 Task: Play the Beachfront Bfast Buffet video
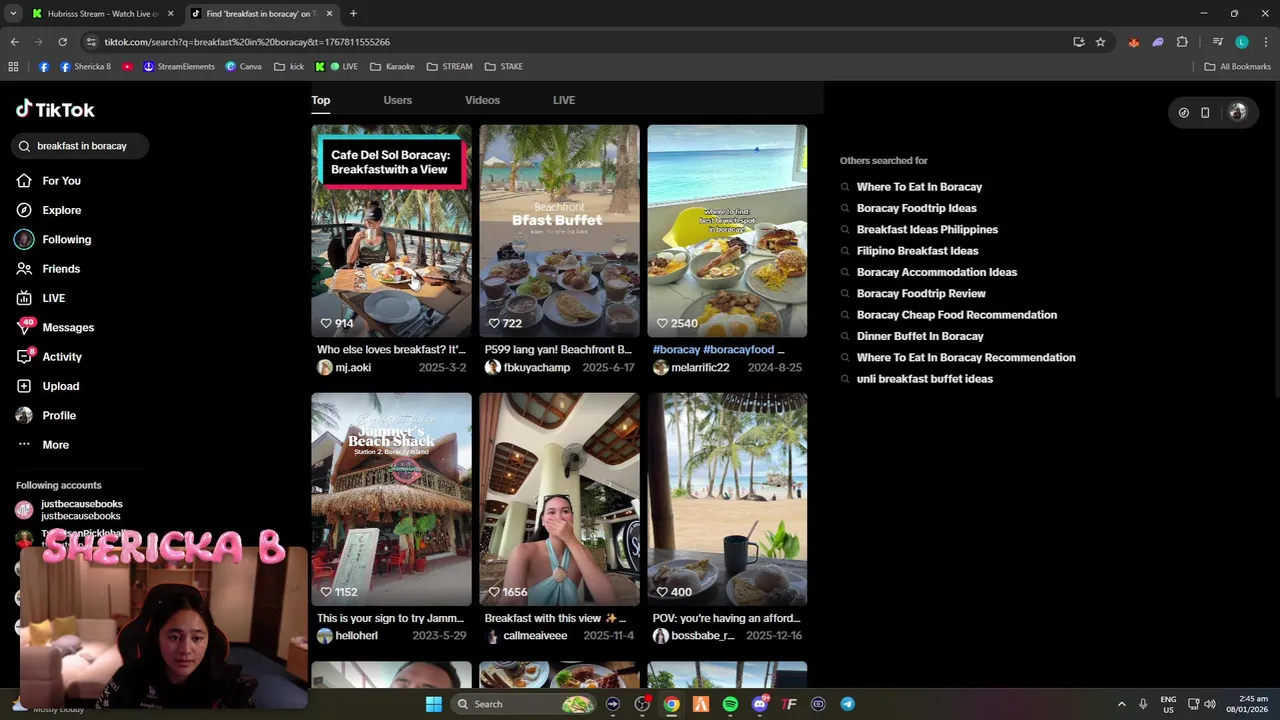pyautogui.click(x=559, y=231)
